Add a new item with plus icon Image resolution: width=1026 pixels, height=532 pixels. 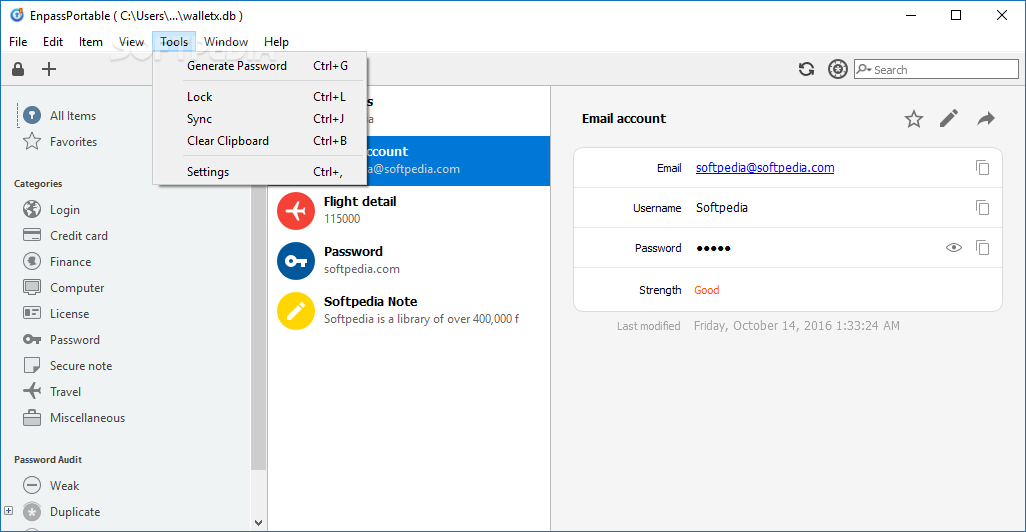point(49,69)
